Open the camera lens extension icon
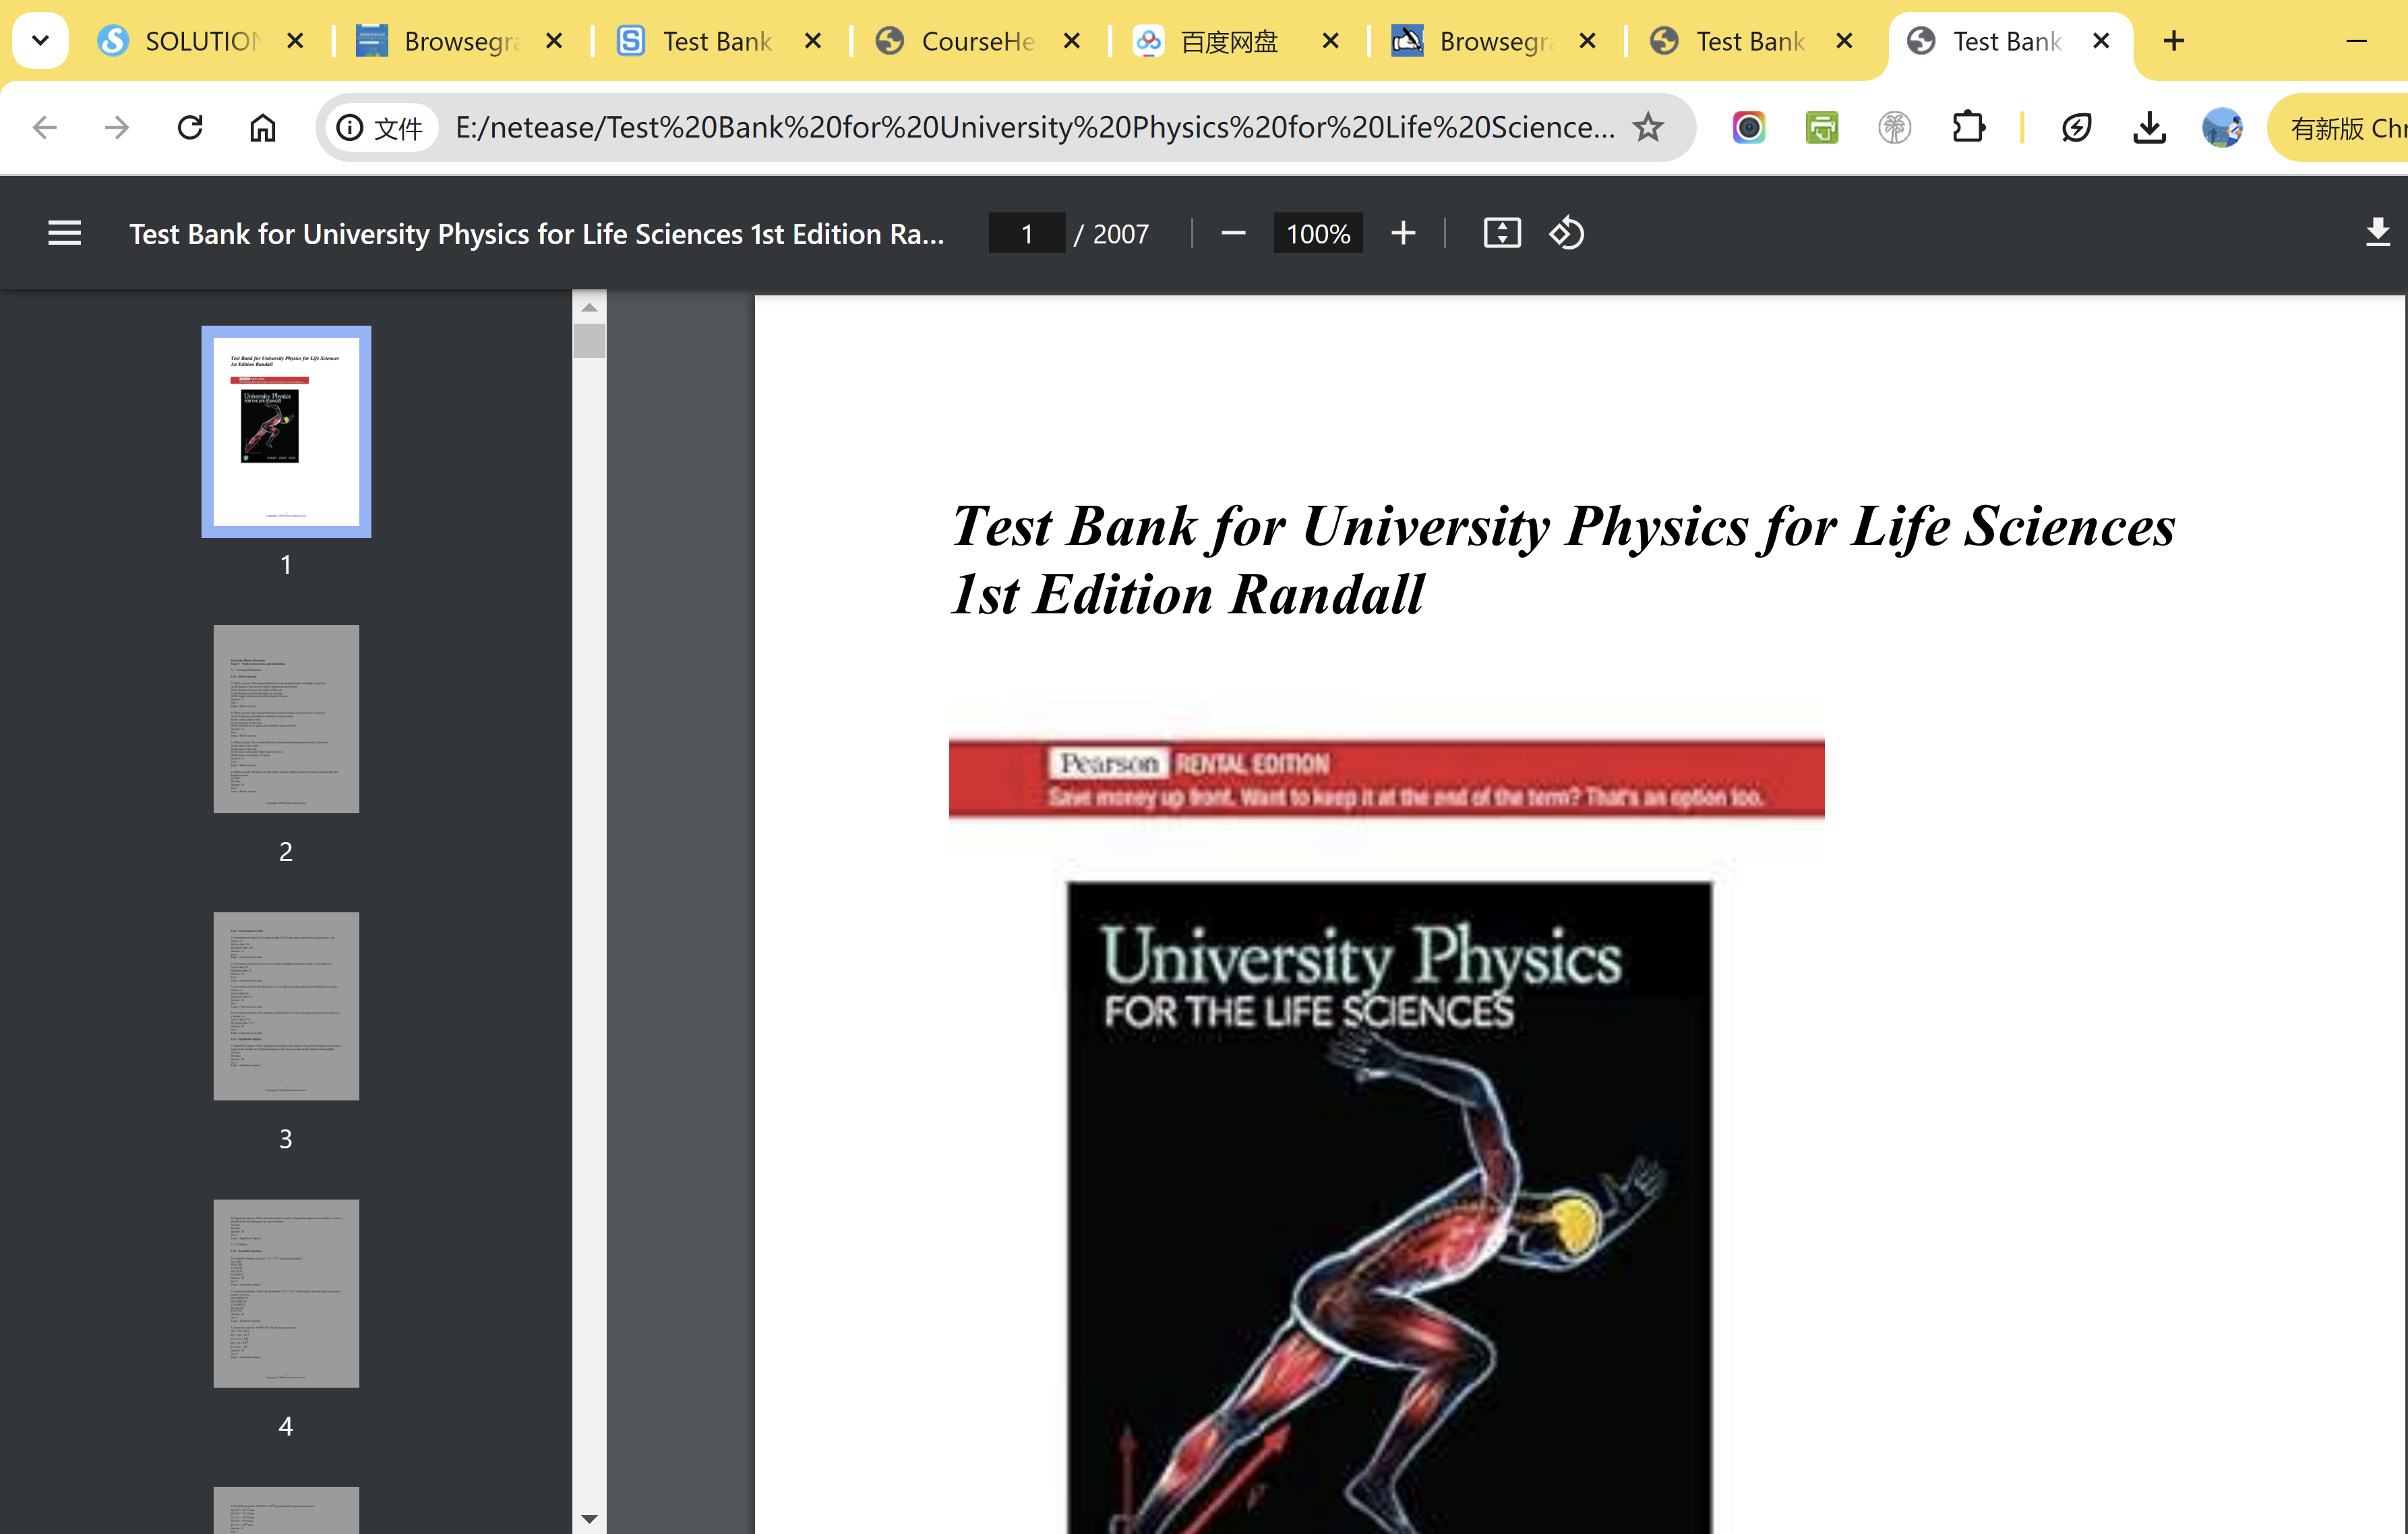The height and width of the screenshot is (1534, 2408). coord(1749,128)
